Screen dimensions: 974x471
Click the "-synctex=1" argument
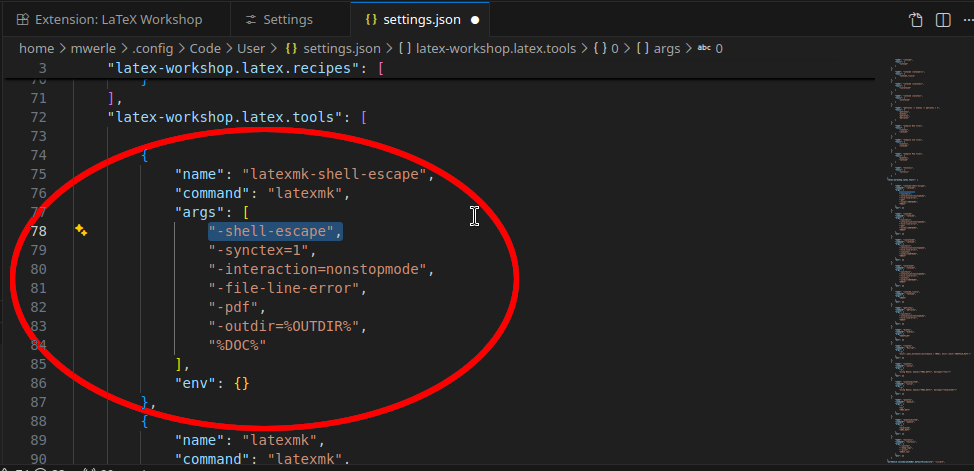pyautogui.click(x=259, y=250)
